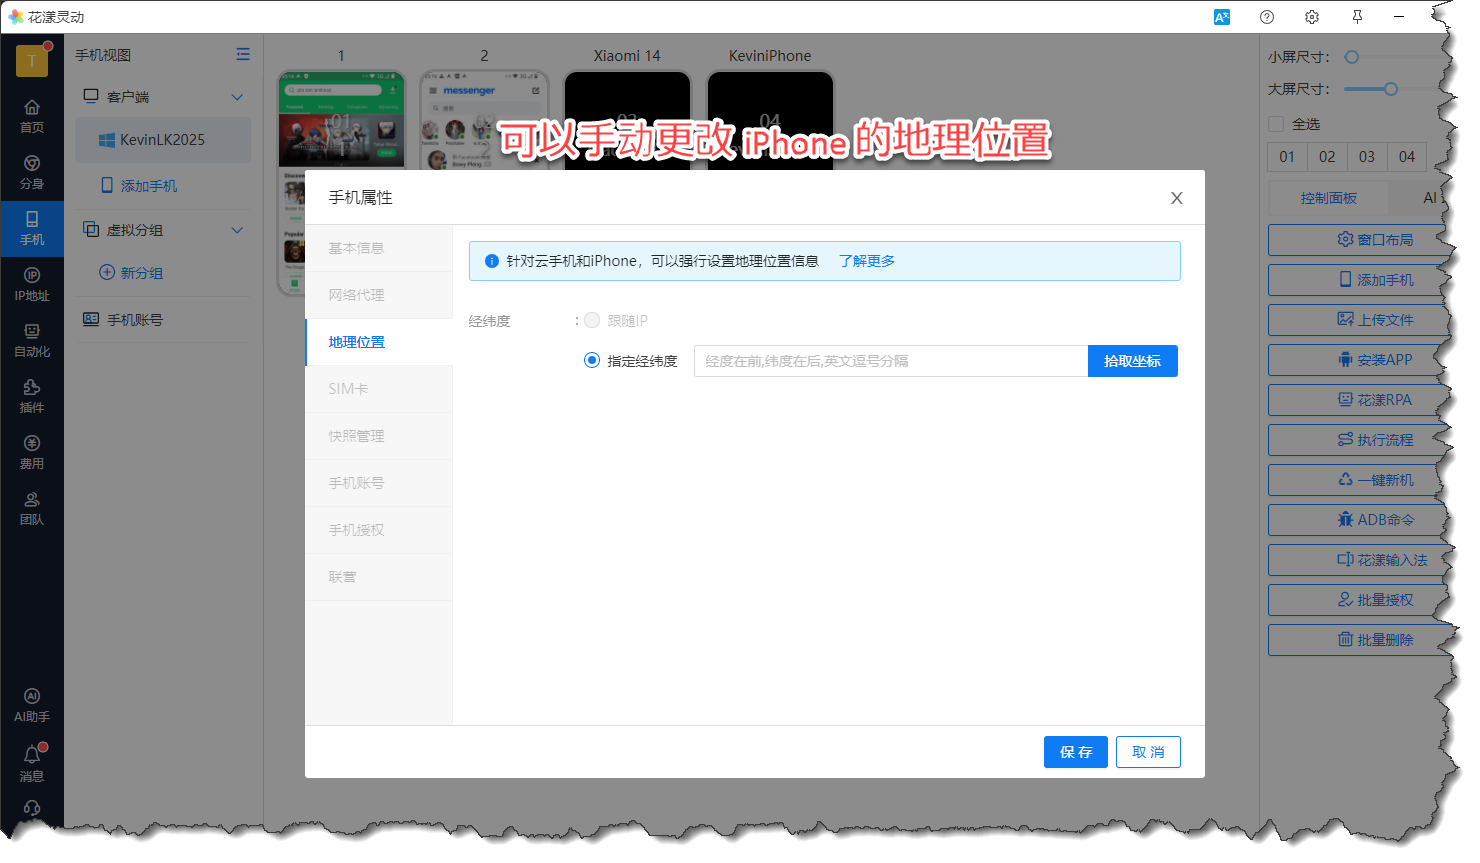
Task: Select phone 01 in the selector
Action: coord(1287,157)
